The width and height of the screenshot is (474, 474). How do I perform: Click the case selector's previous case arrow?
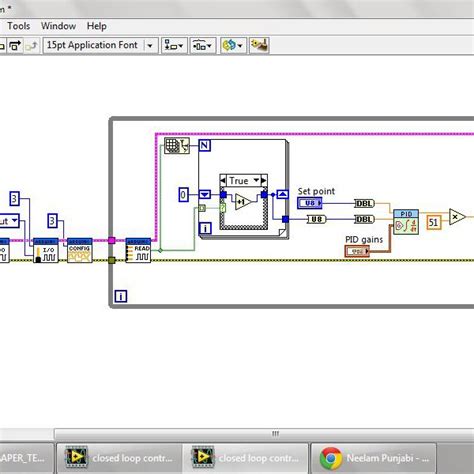pyautogui.click(x=223, y=181)
